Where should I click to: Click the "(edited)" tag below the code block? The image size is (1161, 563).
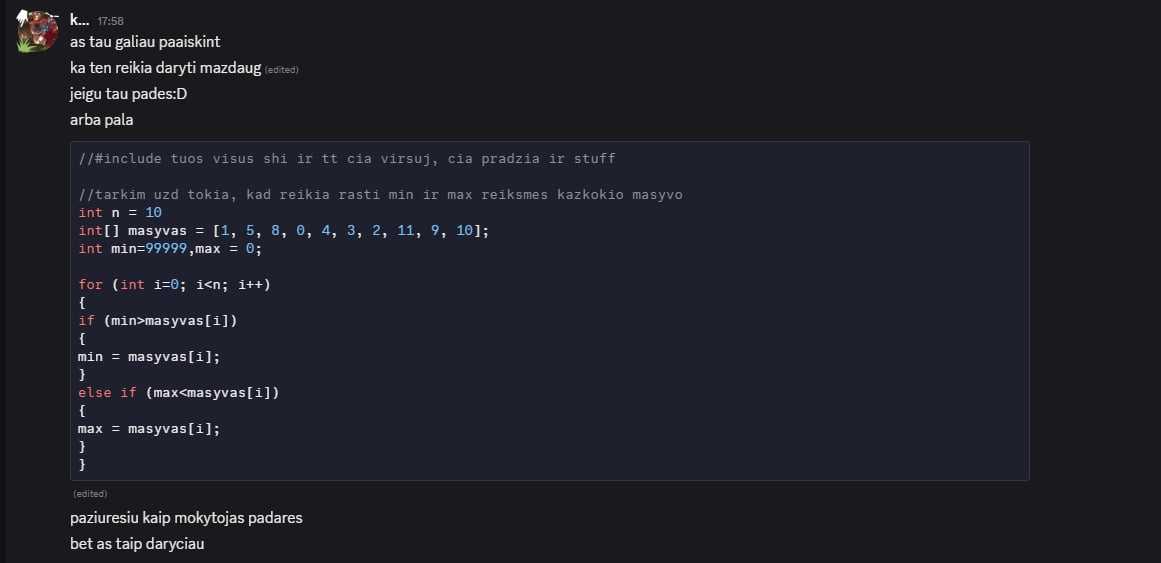coord(90,494)
